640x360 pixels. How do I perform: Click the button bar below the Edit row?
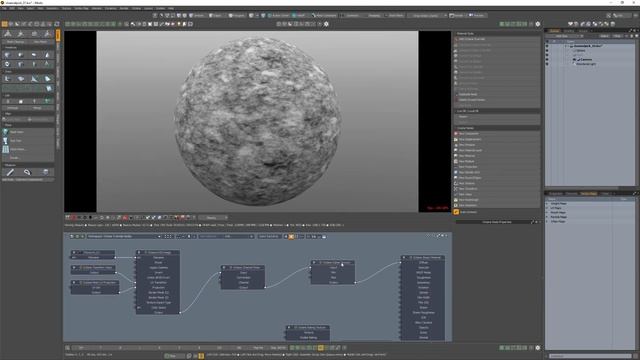coord(496,222)
